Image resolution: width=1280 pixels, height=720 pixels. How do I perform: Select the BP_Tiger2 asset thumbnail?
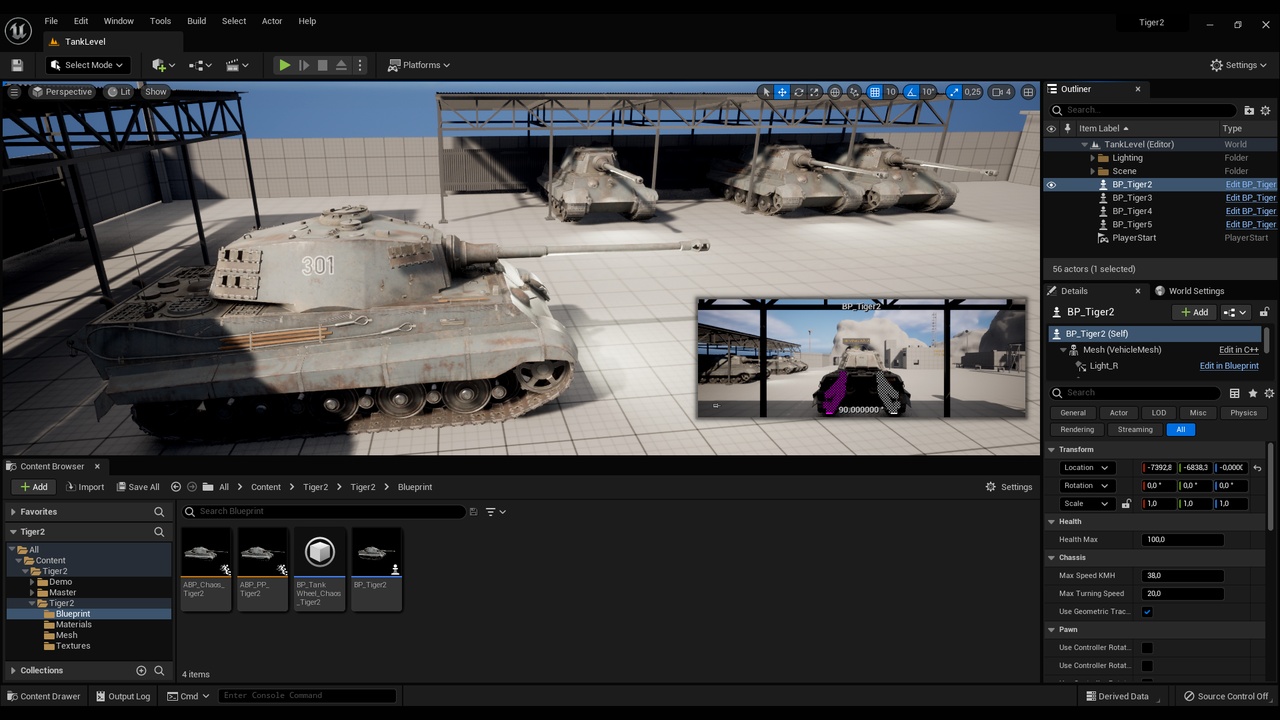(x=376, y=568)
